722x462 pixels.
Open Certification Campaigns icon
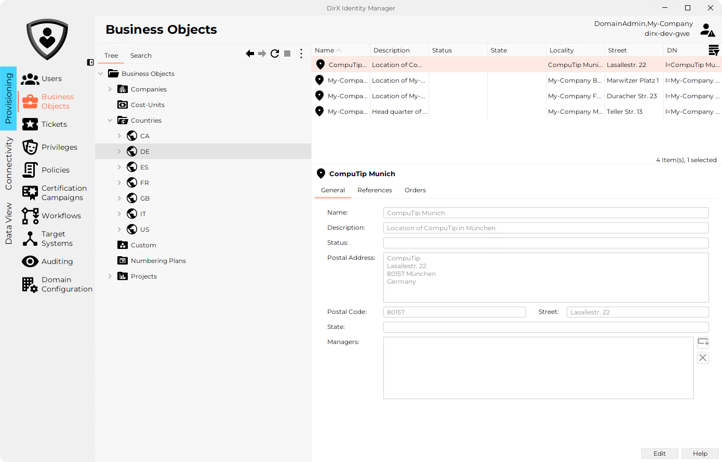pos(30,193)
